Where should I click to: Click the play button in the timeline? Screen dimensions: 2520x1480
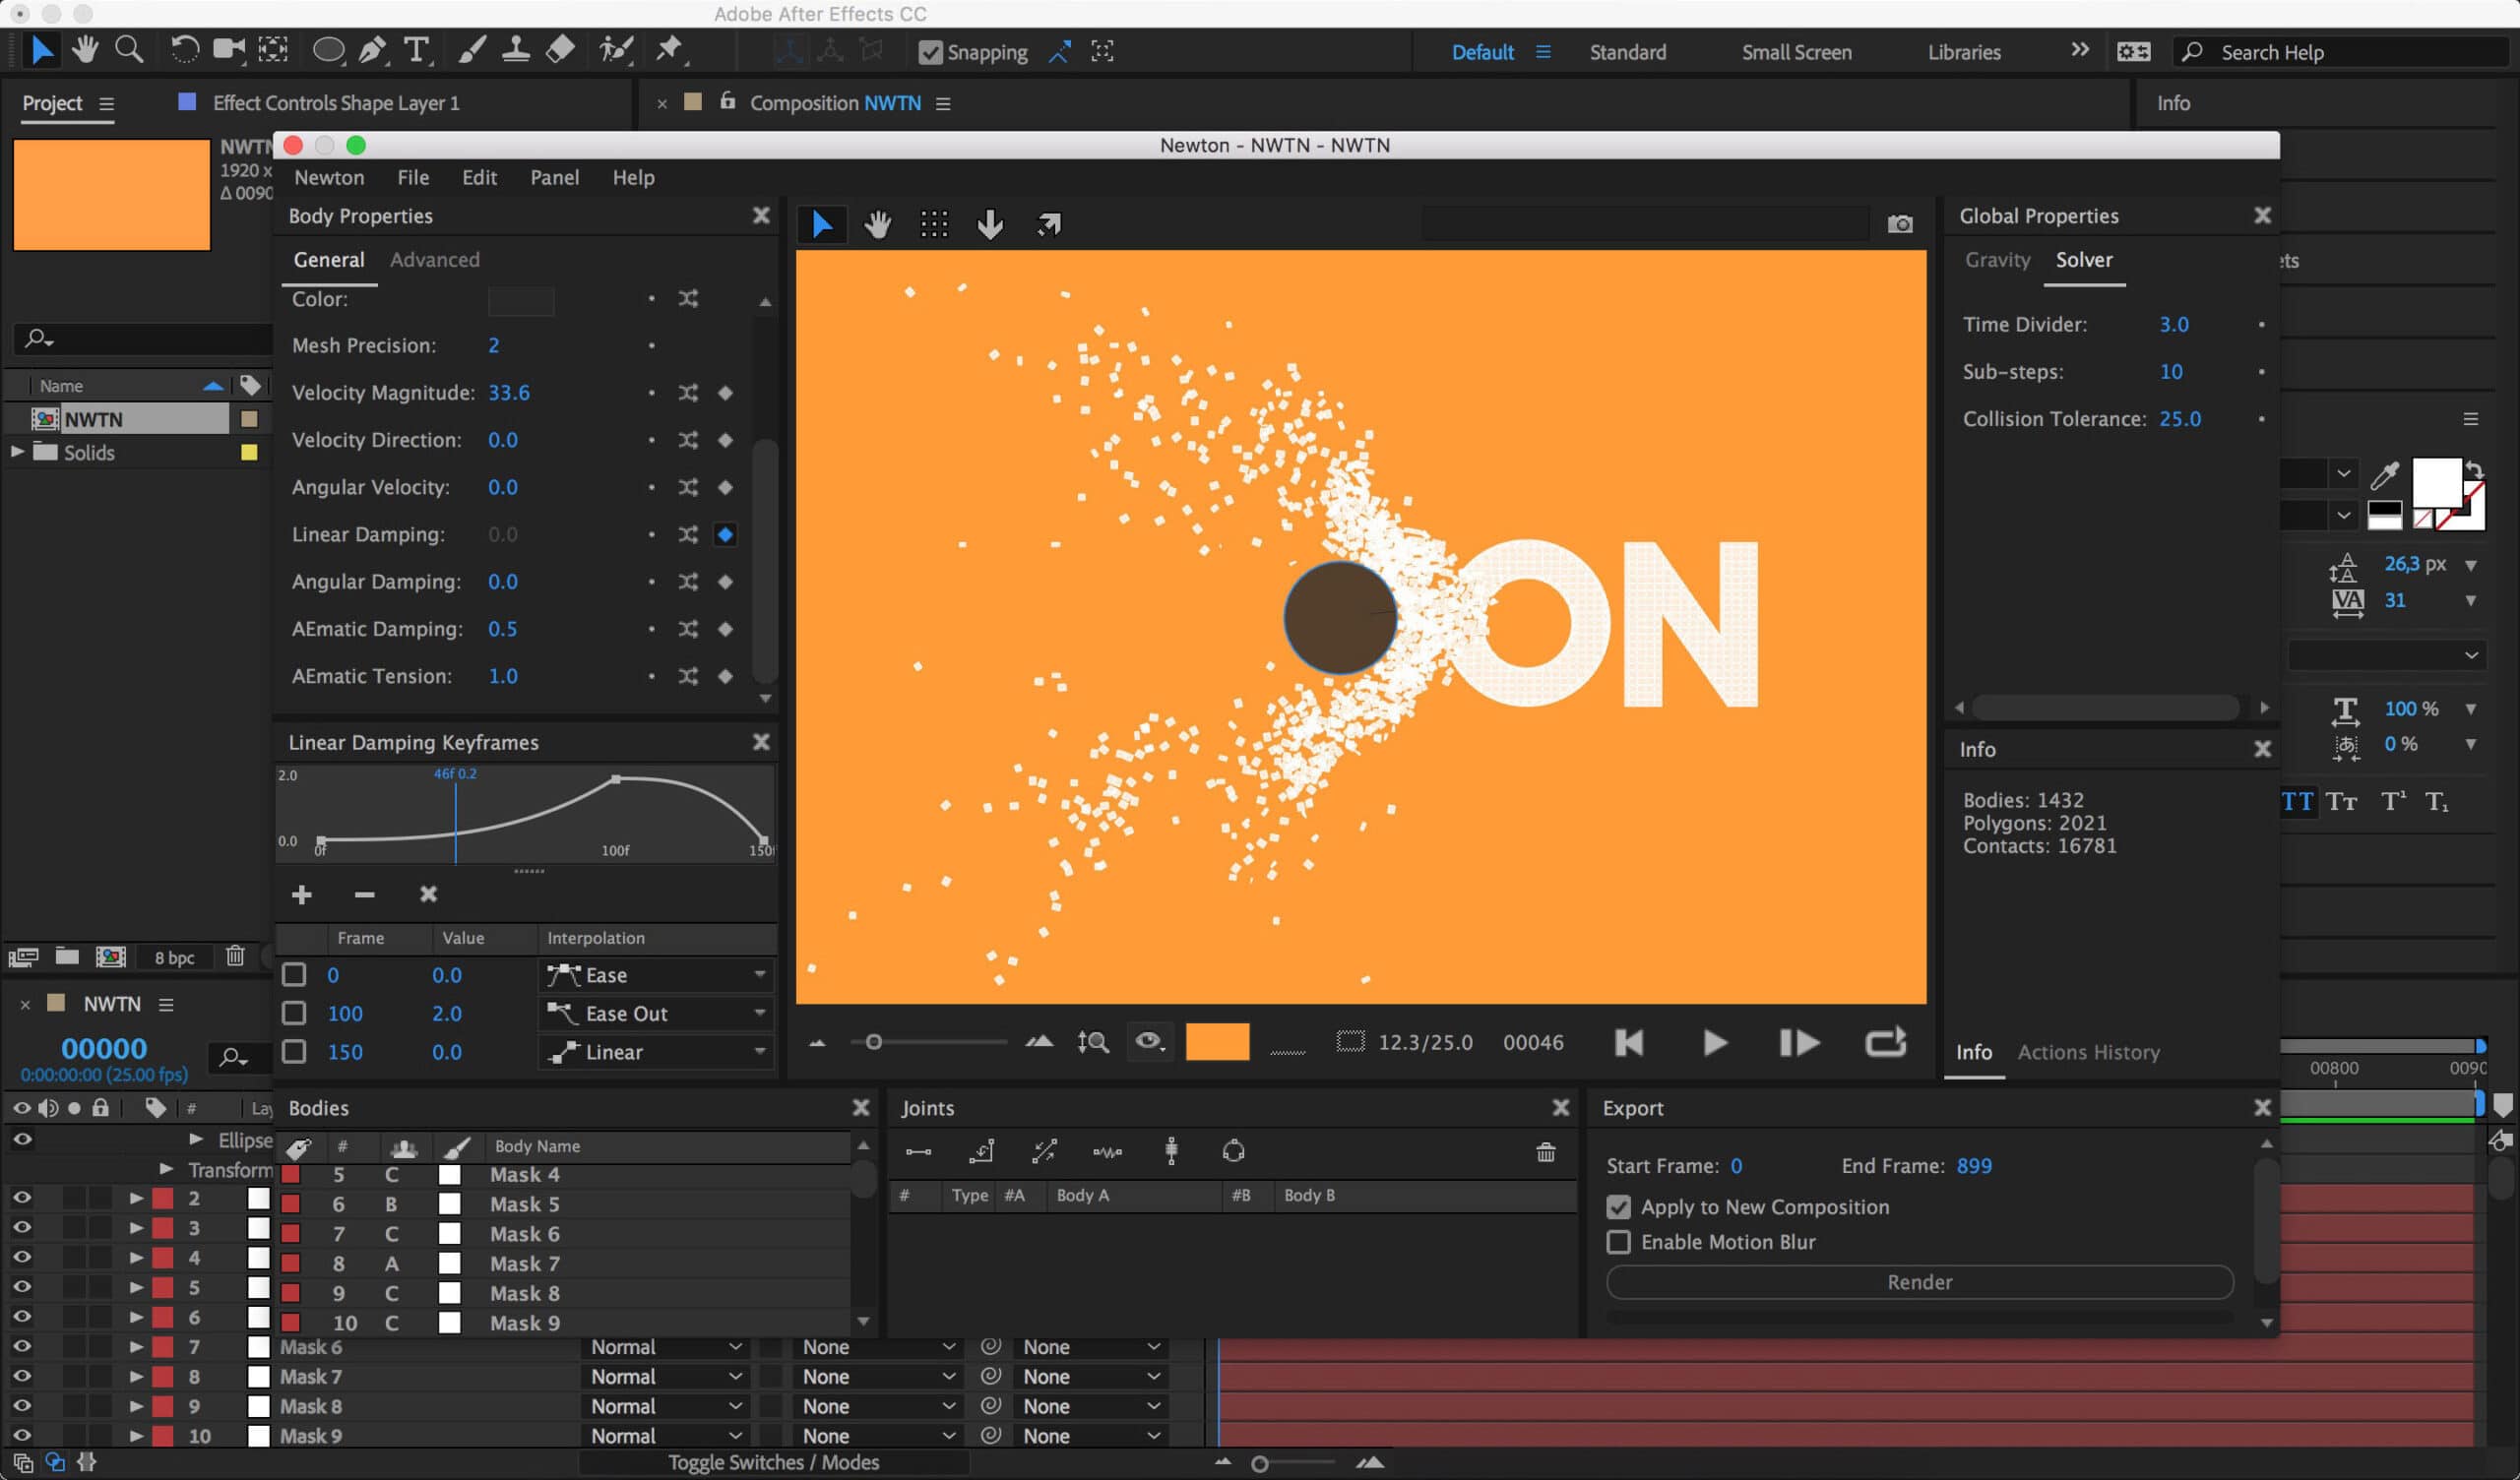[x=1711, y=1041]
